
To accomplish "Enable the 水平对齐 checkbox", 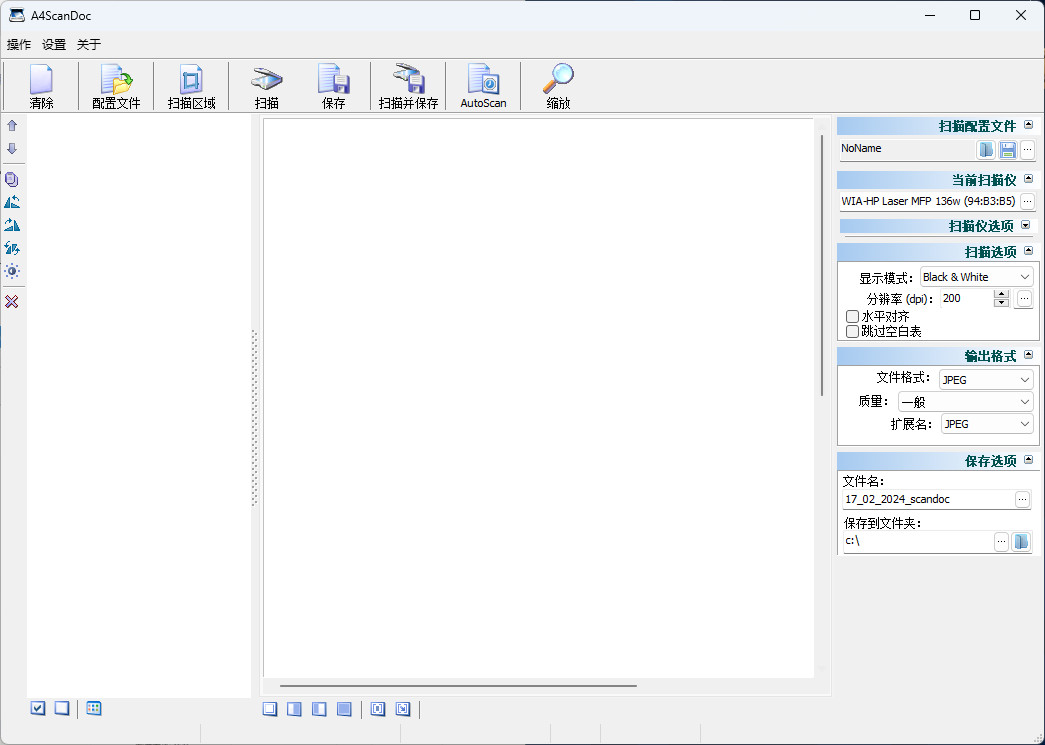I will point(852,317).
